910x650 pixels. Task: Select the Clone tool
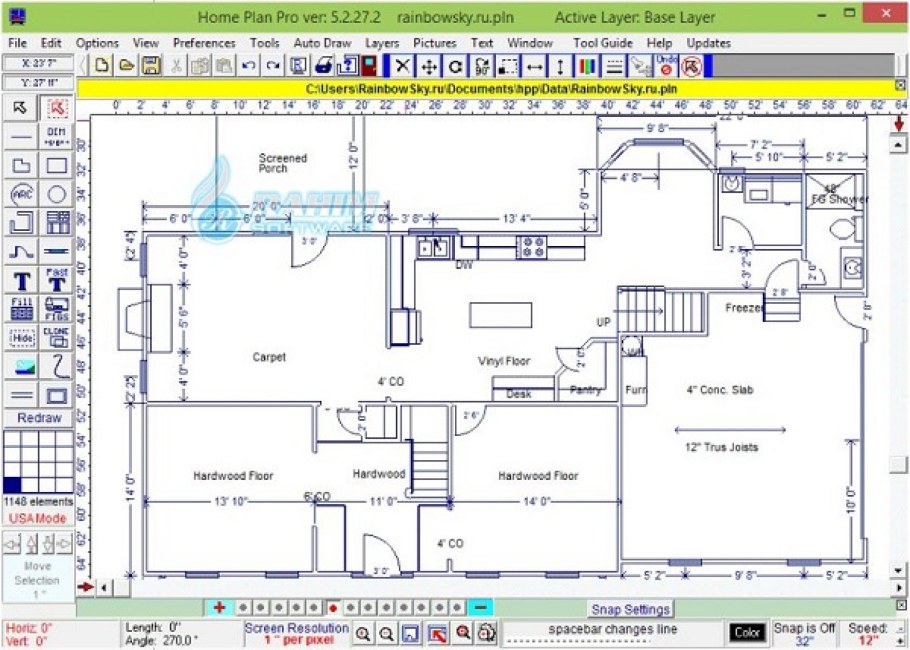tap(57, 338)
